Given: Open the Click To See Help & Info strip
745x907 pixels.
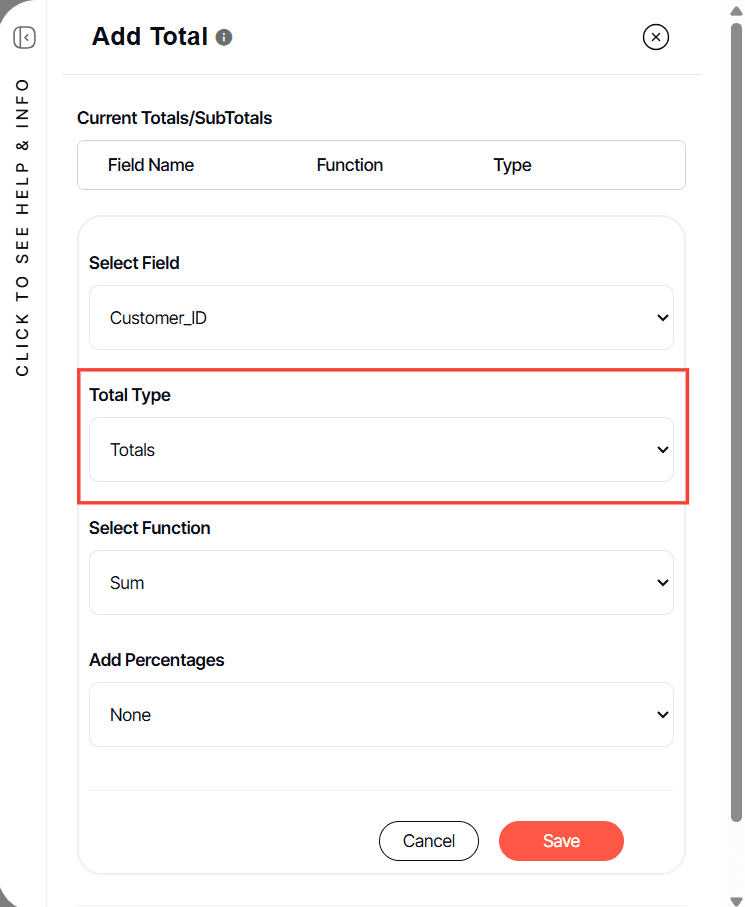Looking at the screenshot, I should click(23, 226).
